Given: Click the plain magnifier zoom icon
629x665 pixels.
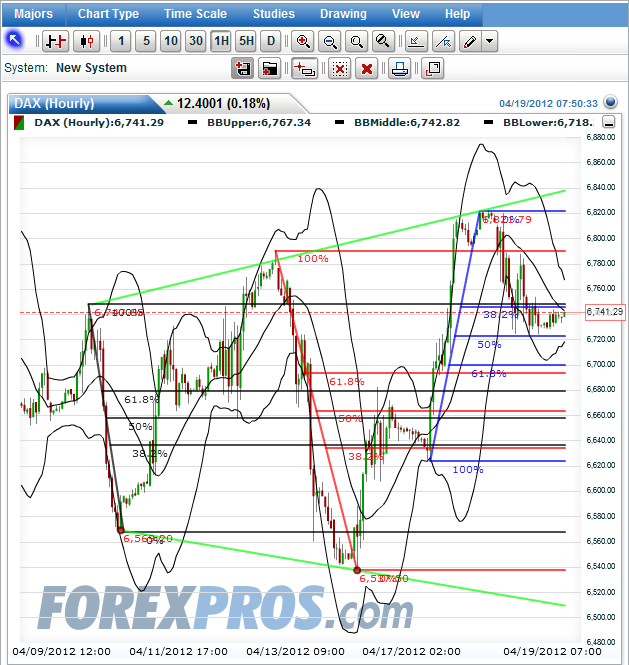Looking at the screenshot, I should tap(356, 41).
